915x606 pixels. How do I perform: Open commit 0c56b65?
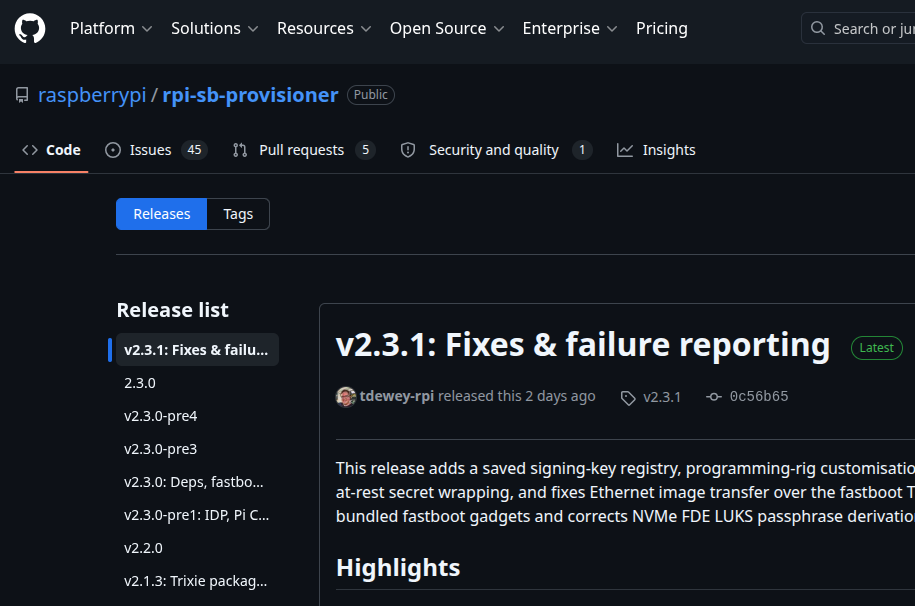click(x=759, y=397)
